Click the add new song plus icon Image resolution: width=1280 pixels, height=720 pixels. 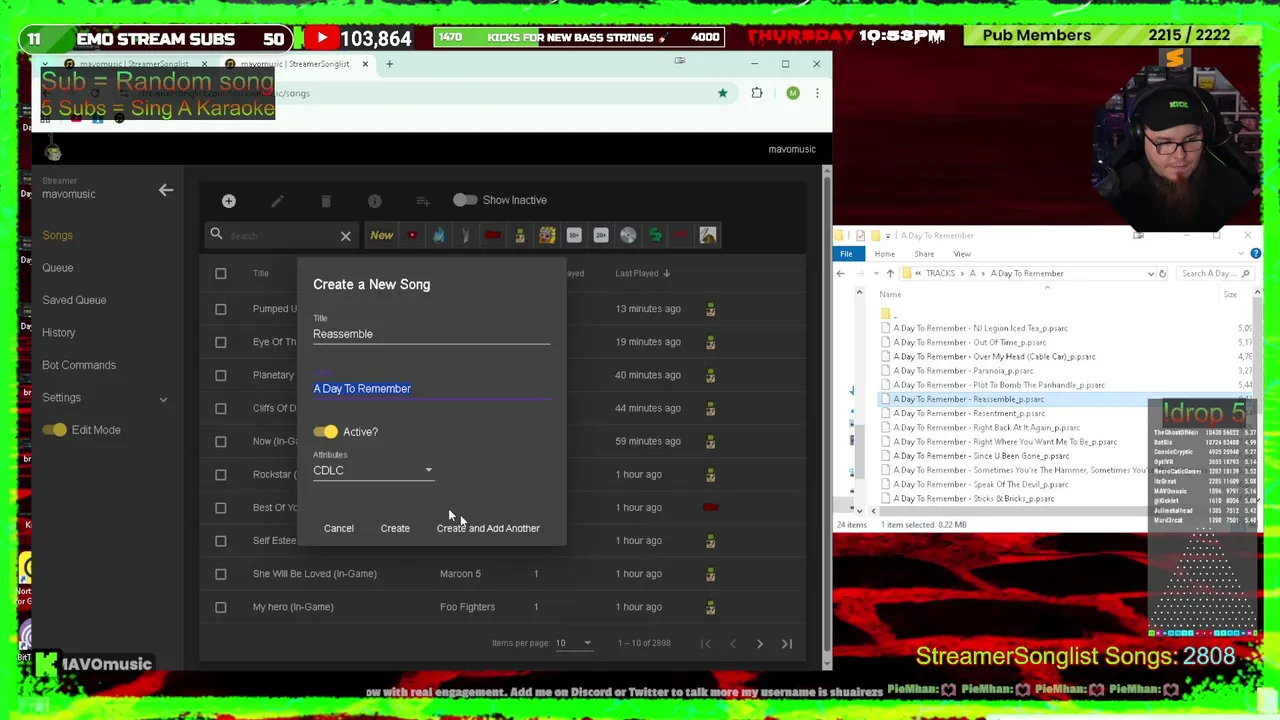click(x=228, y=201)
